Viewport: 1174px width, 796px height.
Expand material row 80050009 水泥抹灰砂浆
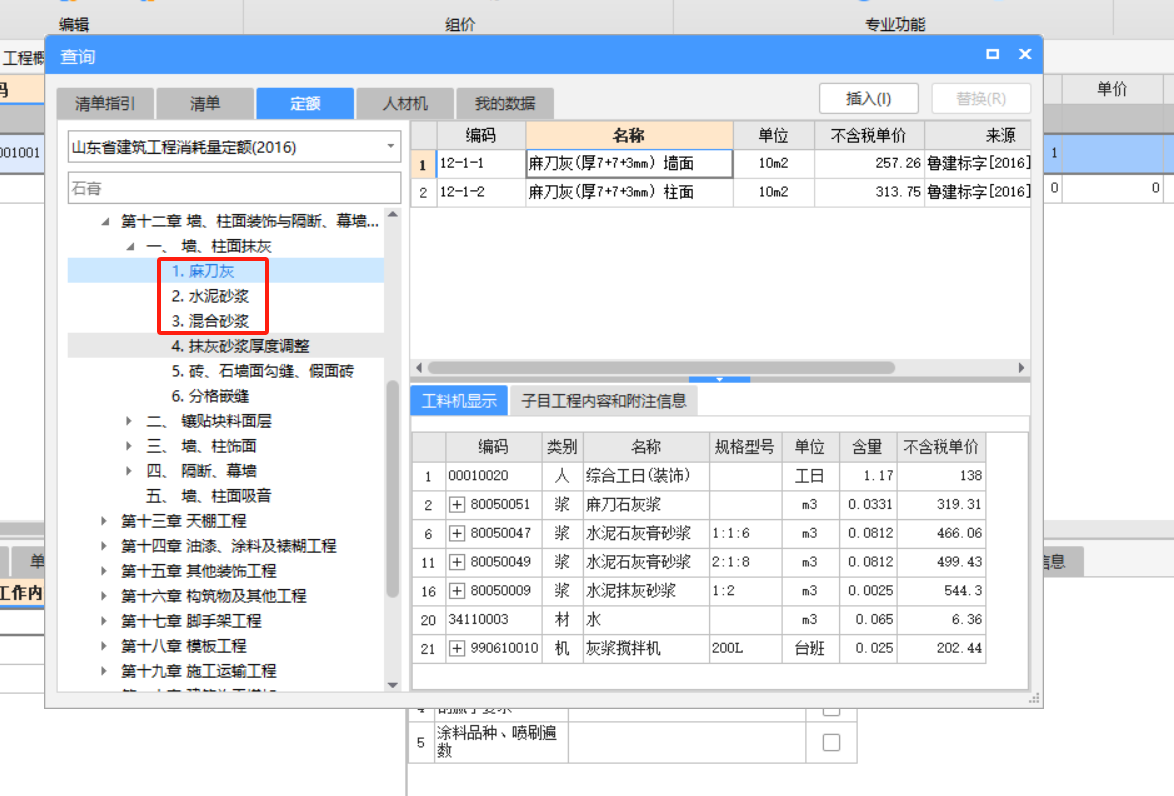pyautogui.click(x=457, y=591)
